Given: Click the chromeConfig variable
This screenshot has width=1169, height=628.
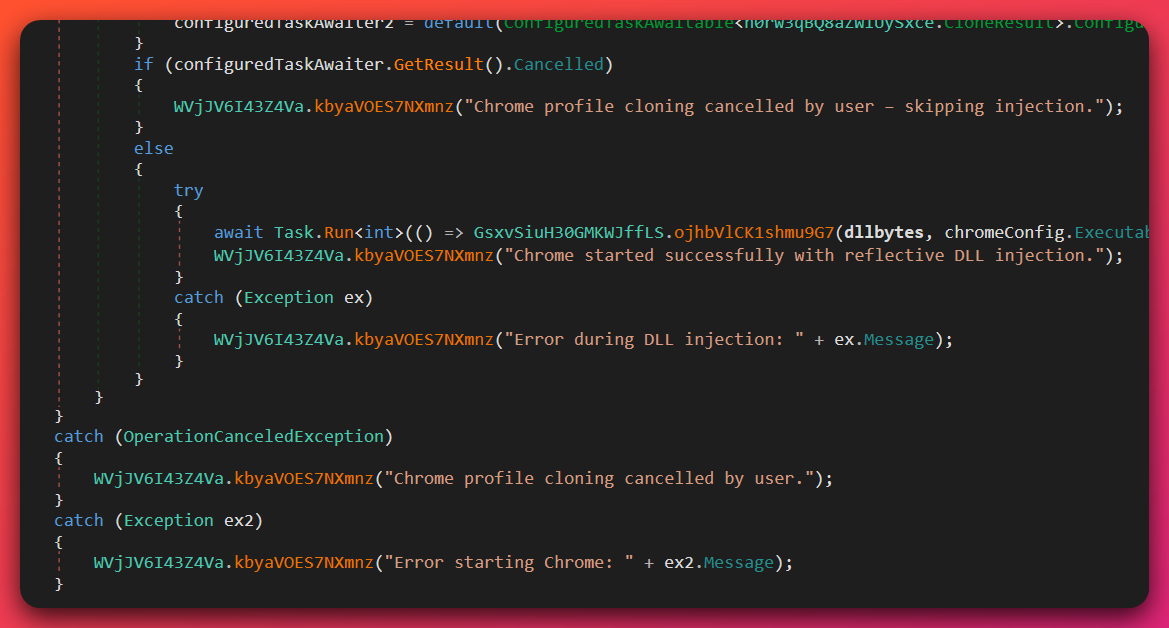Looking at the screenshot, I should pos(1004,233).
